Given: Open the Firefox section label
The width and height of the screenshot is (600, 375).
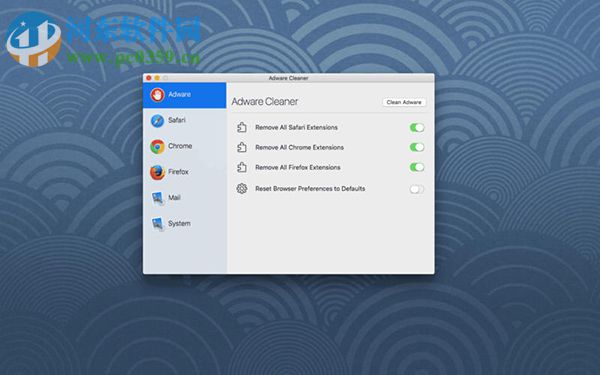Looking at the screenshot, I should [178, 172].
